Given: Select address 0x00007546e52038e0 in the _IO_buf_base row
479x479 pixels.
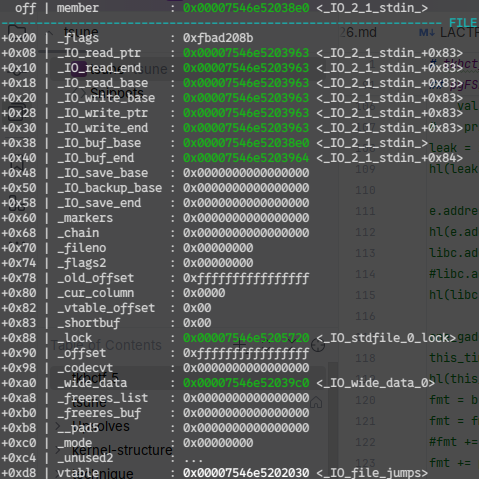Looking at the screenshot, I should pos(246,143).
